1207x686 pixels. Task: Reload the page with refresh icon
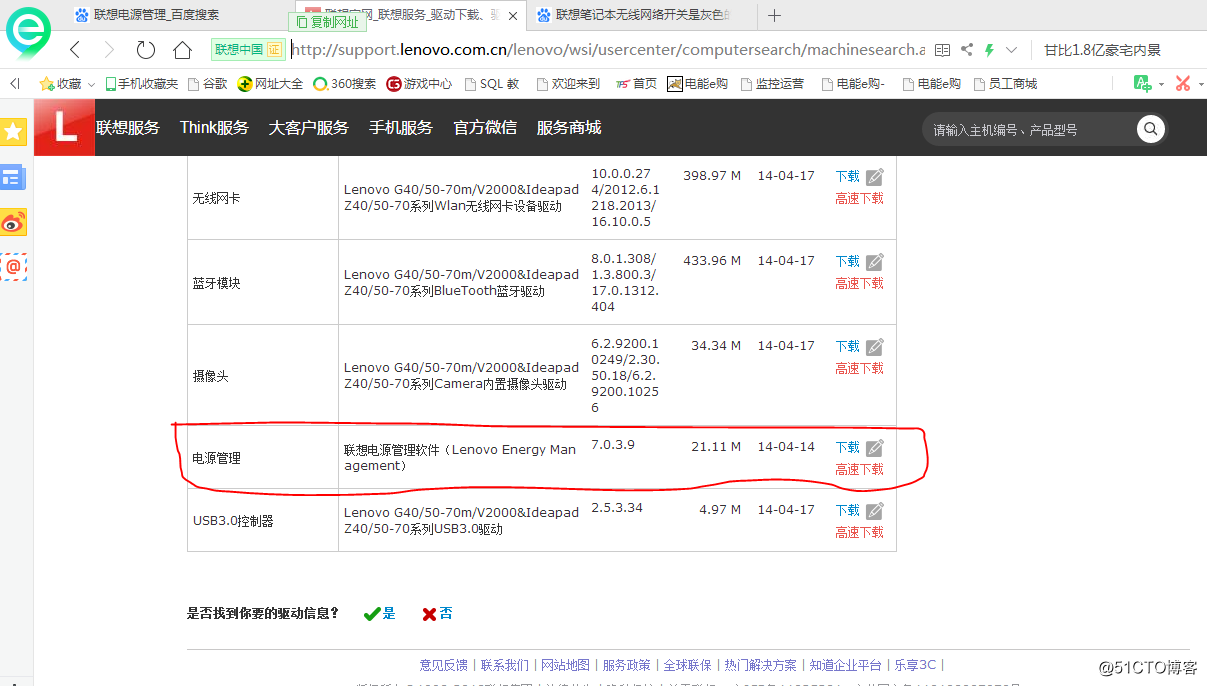pos(146,50)
